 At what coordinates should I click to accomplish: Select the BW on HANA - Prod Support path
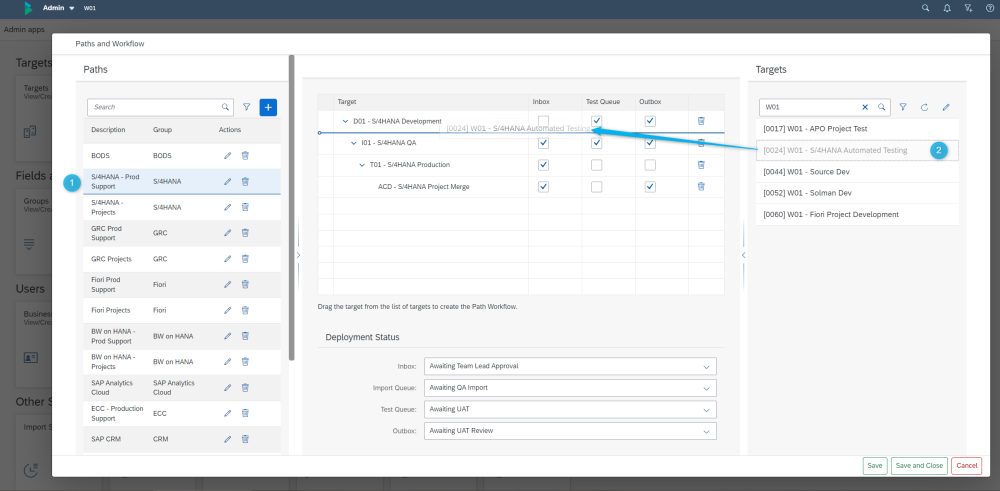click(x=182, y=336)
